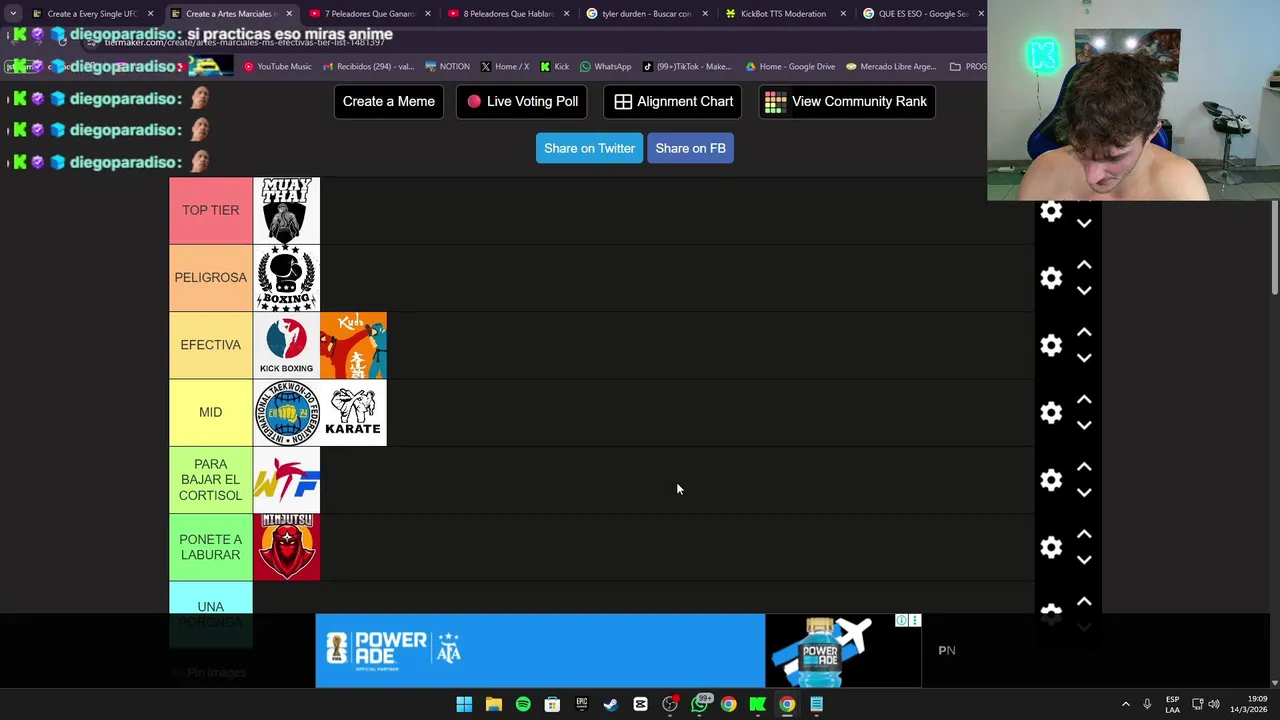1280x720 pixels.
Task: Switch to tyler durden search tab
Action: 646,13
